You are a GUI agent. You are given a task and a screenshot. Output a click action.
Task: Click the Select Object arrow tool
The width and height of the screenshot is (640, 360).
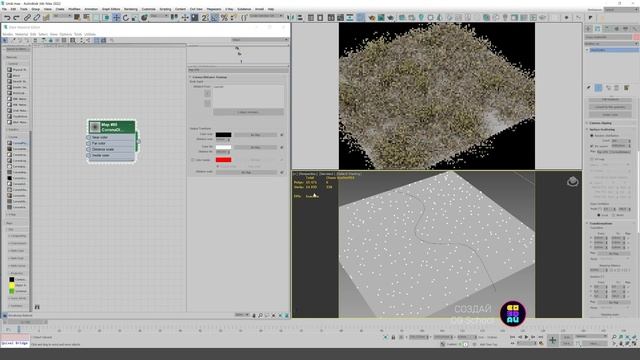77,18
